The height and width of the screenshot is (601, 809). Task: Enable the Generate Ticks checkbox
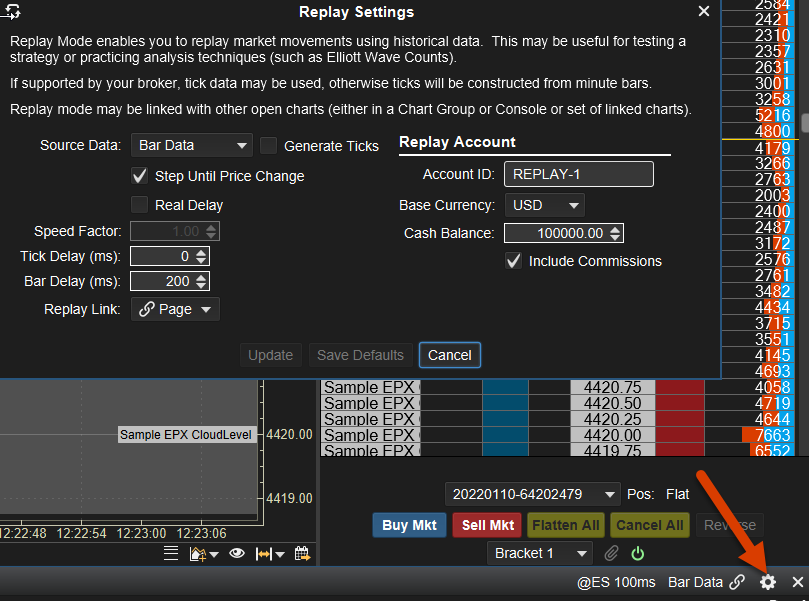click(x=268, y=146)
